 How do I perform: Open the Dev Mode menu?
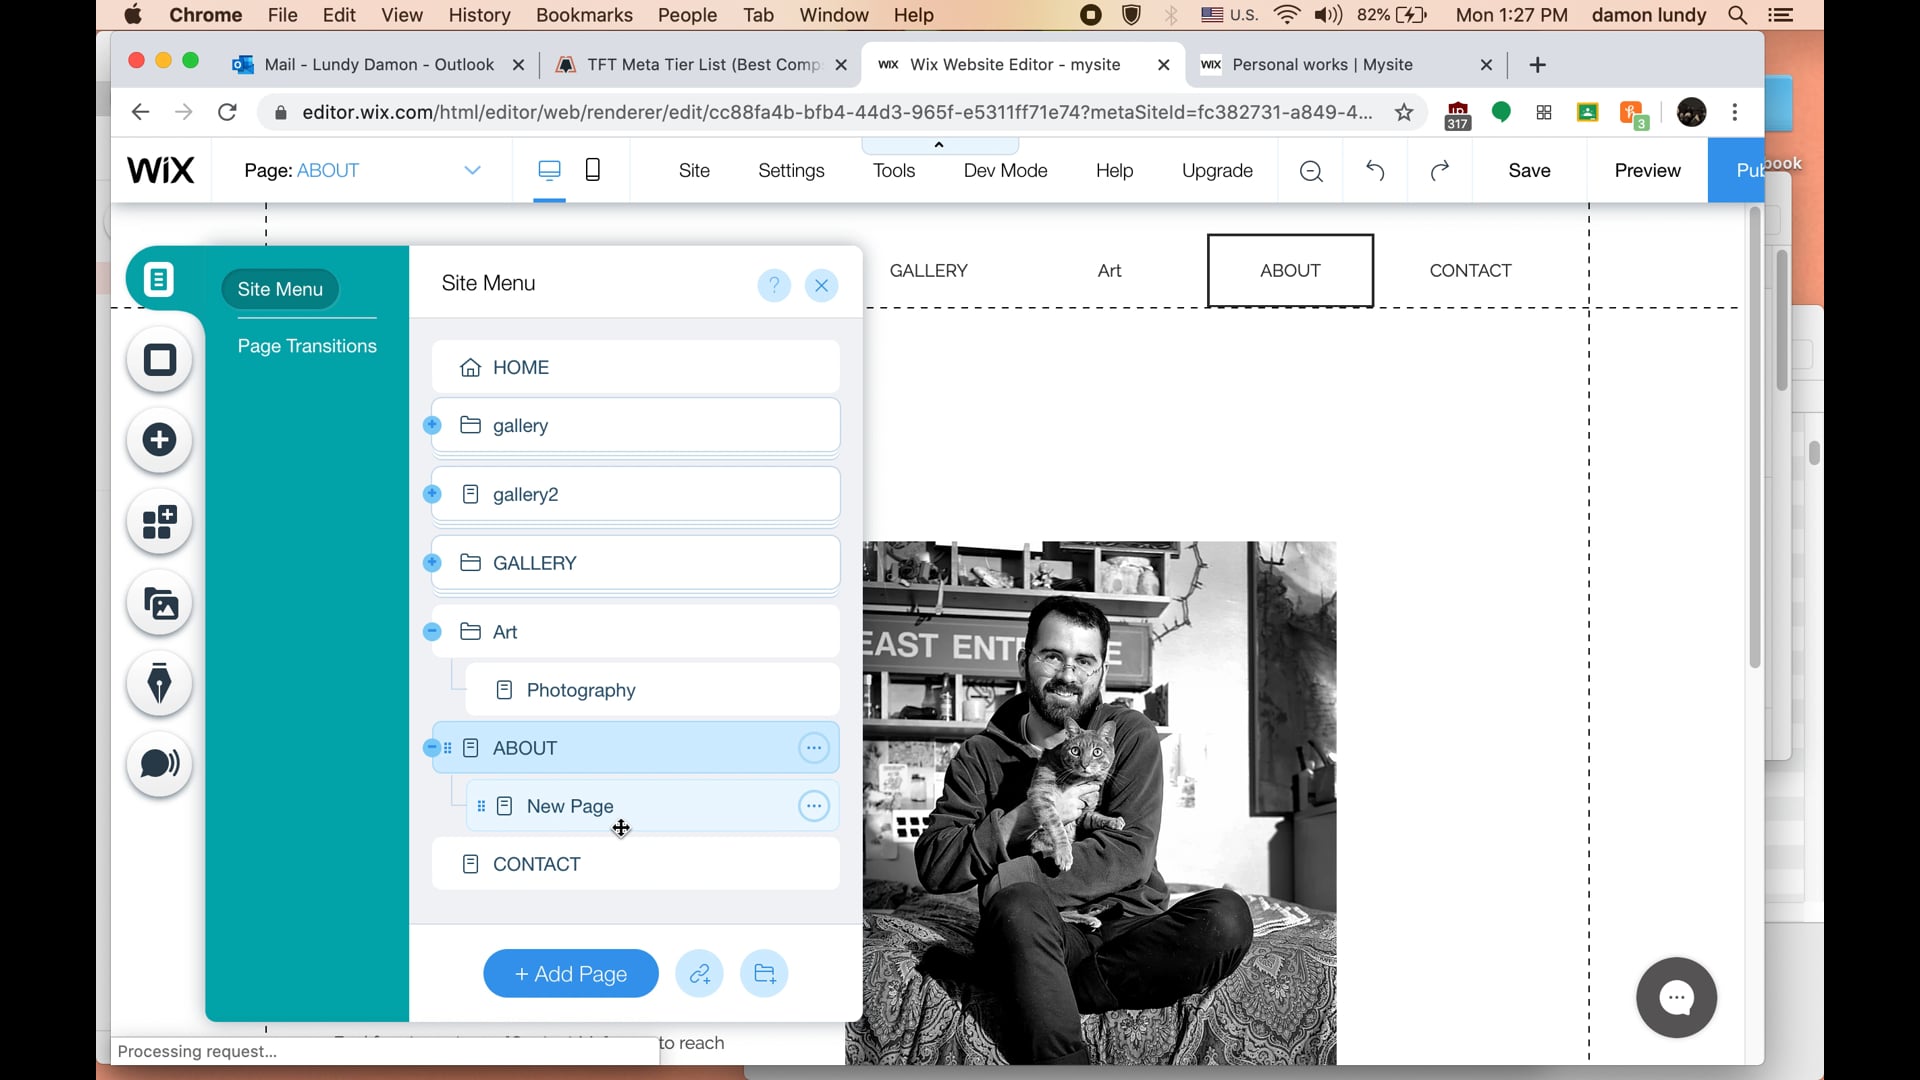click(1004, 170)
